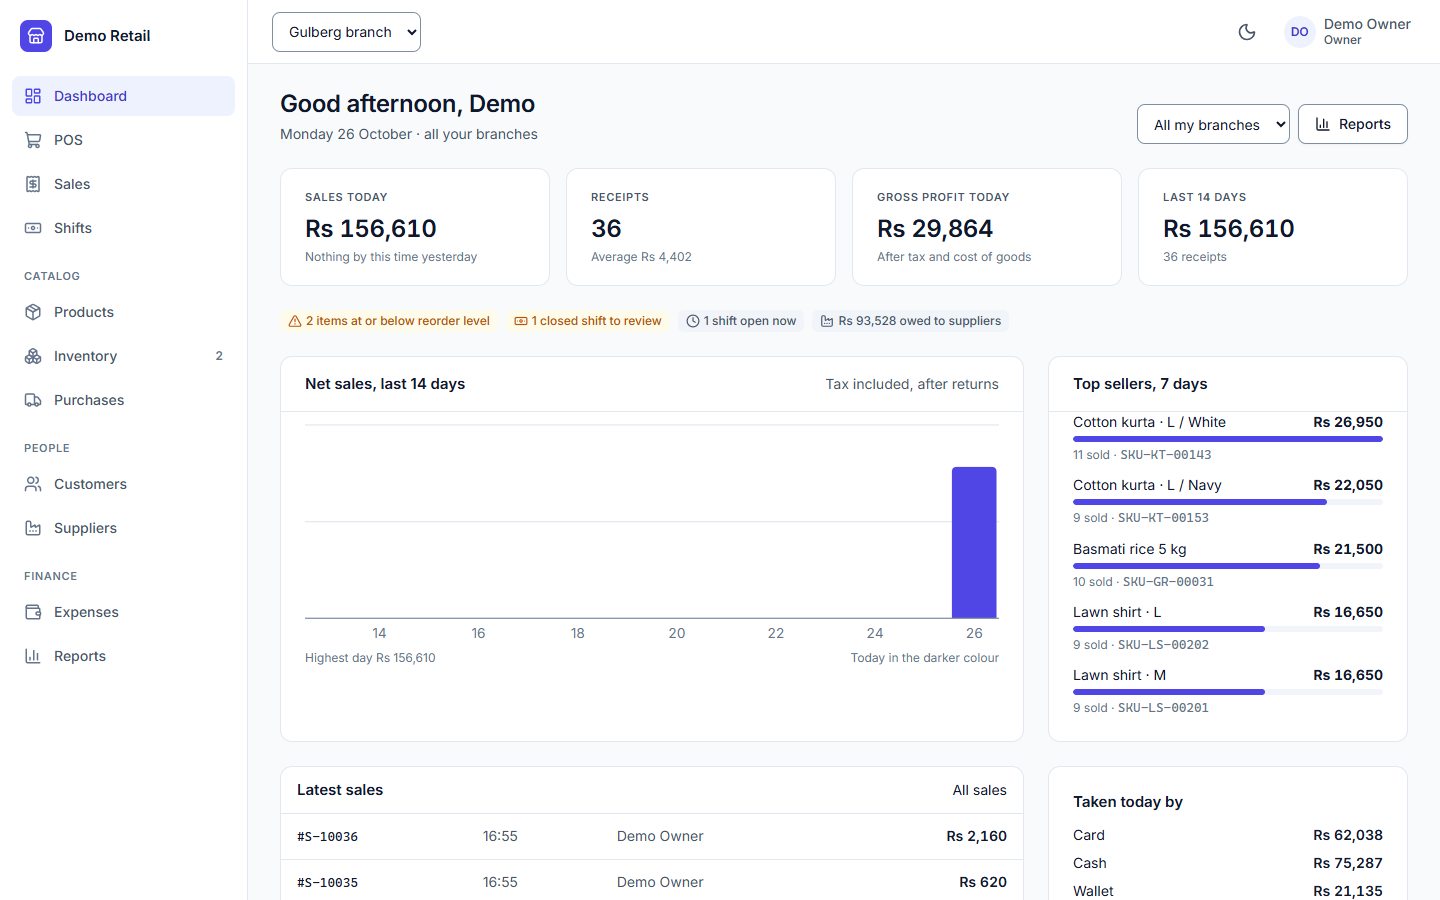Click the Highest day Rs 156,610 caption
The image size is (1440, 900).
pos(370,658)
